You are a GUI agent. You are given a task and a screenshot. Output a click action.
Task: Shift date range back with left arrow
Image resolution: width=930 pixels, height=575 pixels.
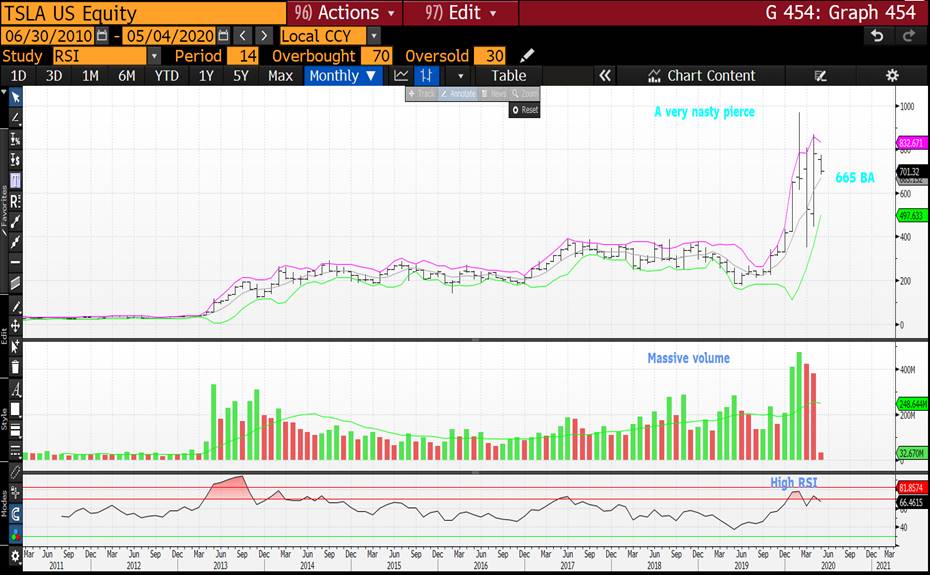point(243,36)
